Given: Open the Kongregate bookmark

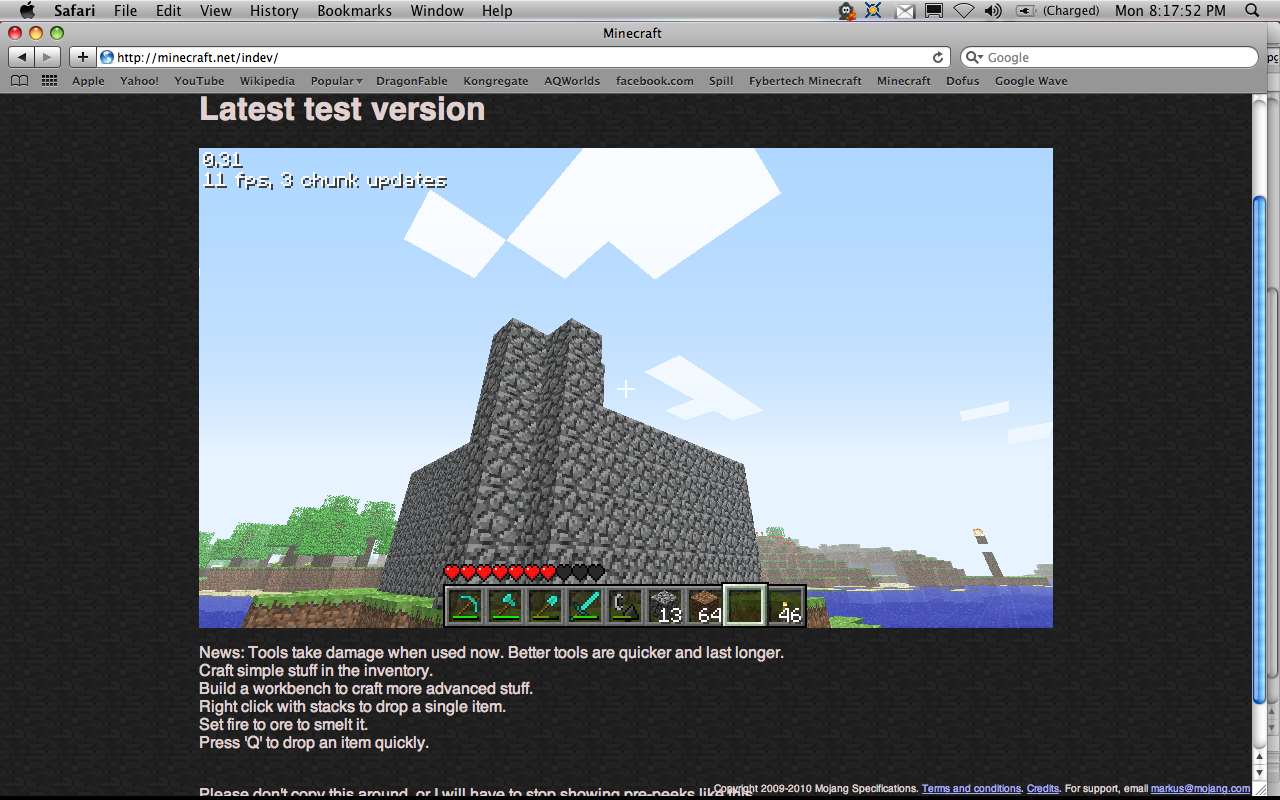Looking at the screenshot, I should [496, 81].
